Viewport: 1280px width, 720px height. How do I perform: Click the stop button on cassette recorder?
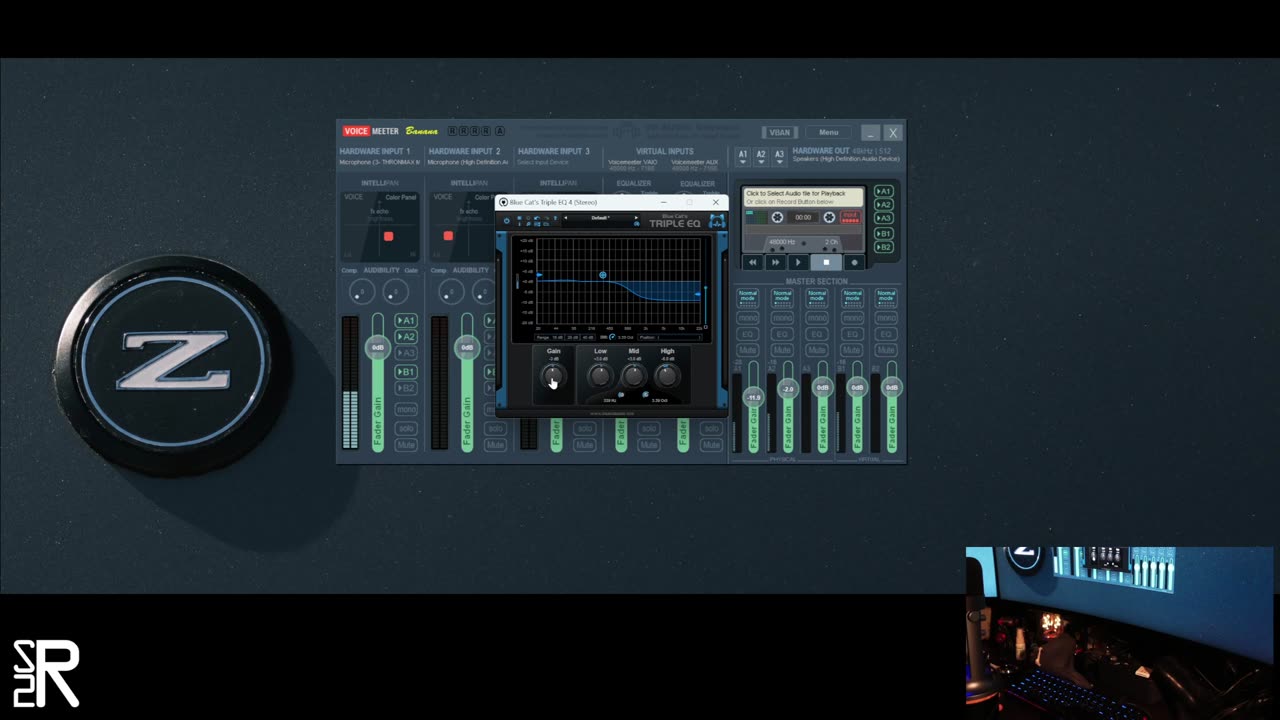(826, 262)
